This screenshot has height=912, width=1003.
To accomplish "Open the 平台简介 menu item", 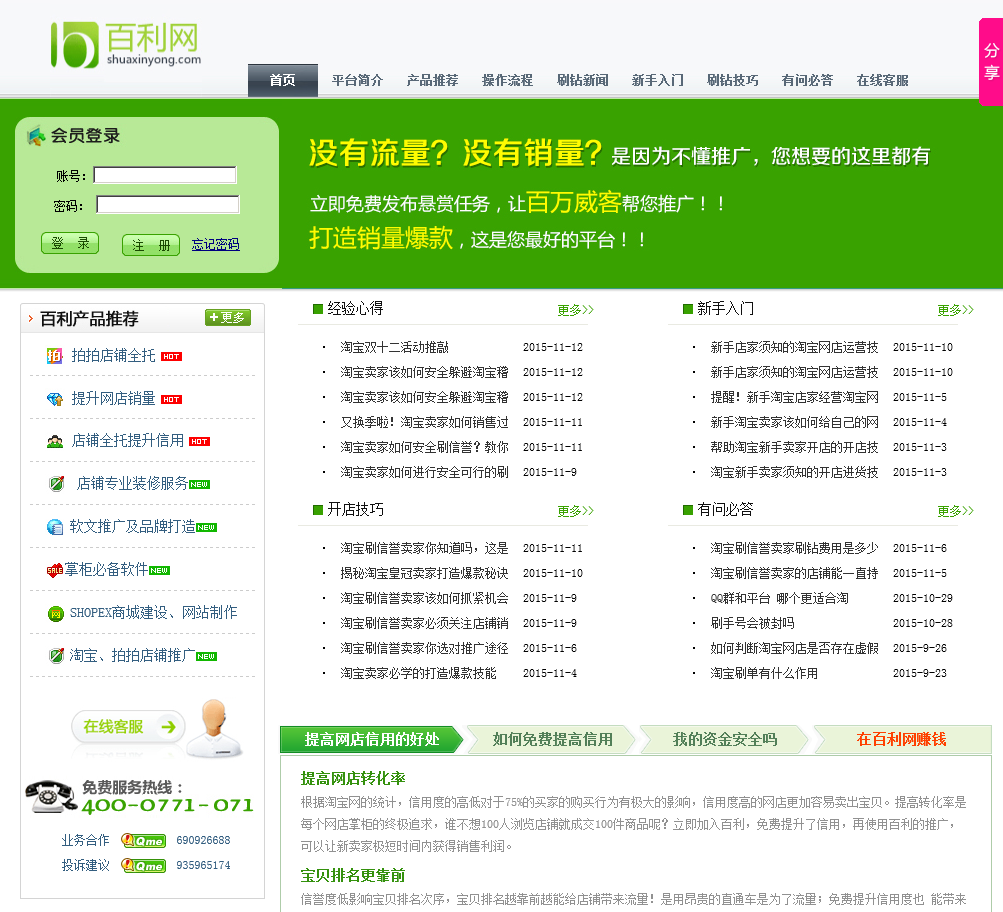I will point(358,81).
